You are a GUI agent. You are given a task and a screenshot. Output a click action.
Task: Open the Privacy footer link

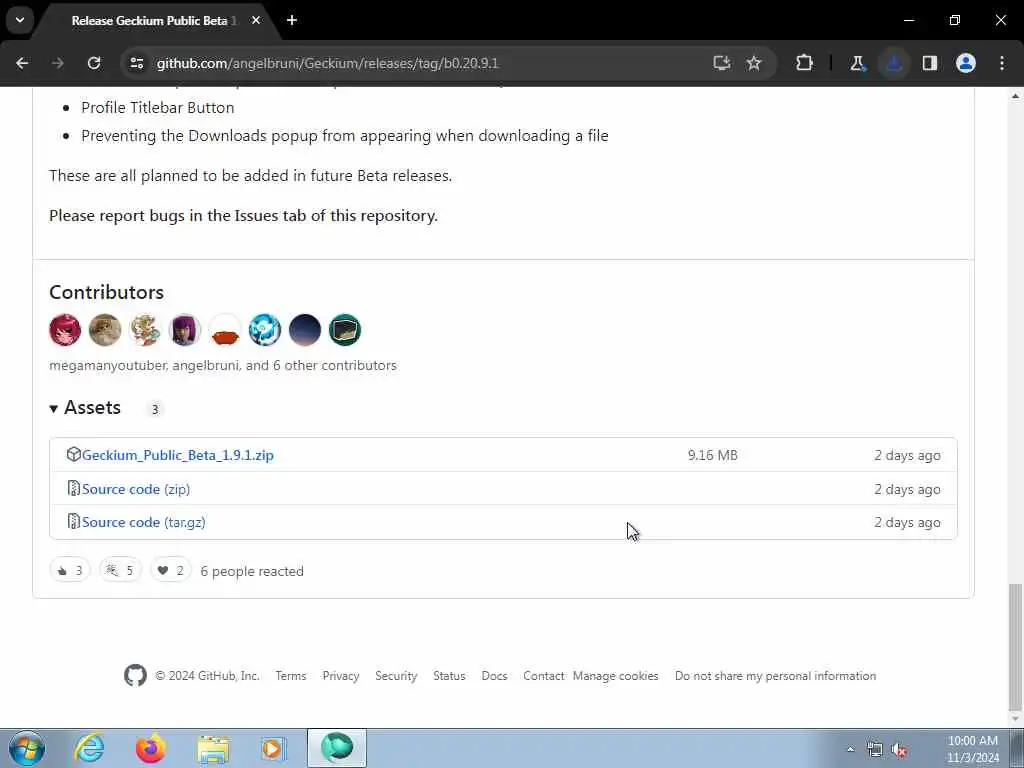tap(341, 676)
